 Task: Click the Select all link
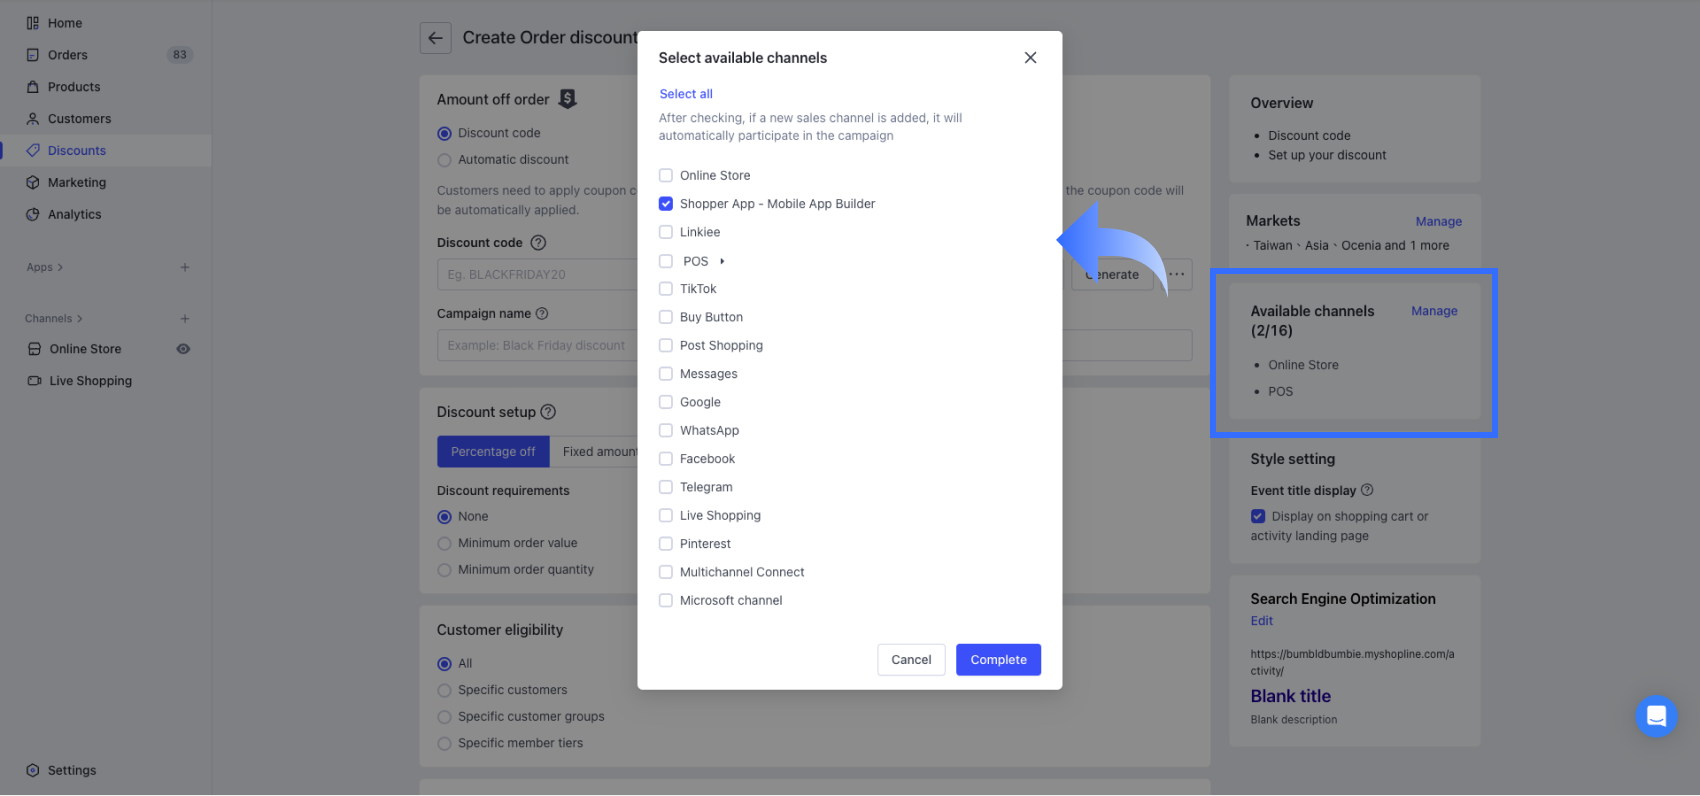(x=686, y=94)
